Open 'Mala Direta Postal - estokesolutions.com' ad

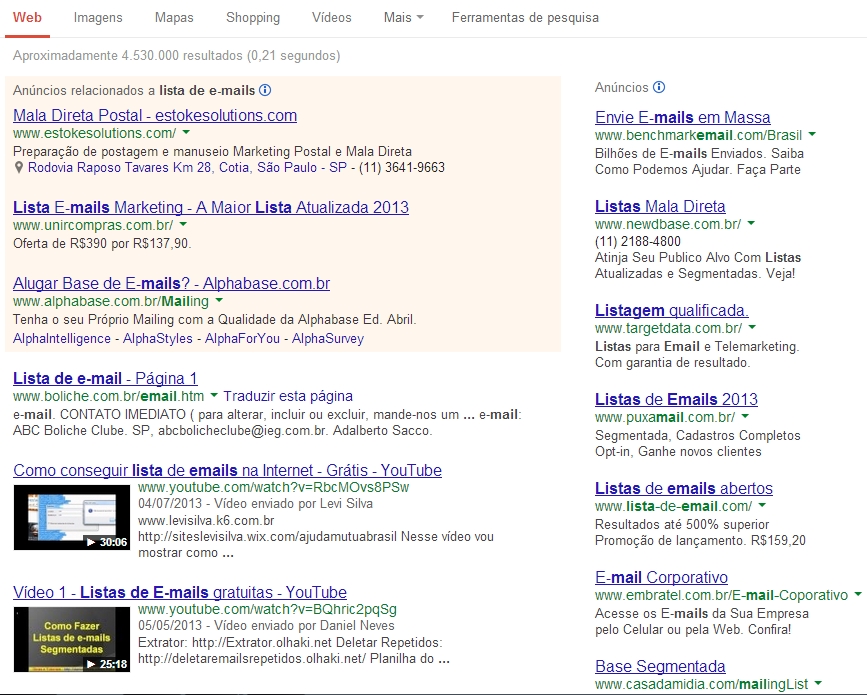pos(155,116)
